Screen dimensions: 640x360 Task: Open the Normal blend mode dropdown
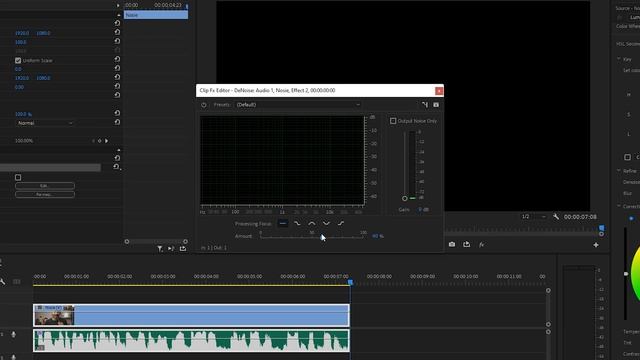coord(45,123)
